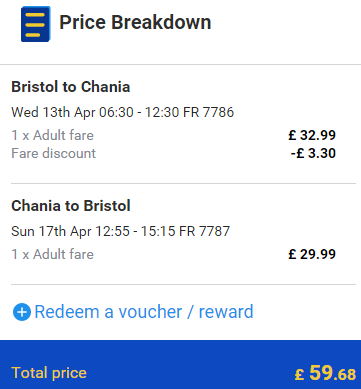Viewport: 361px width, 389px height.
Task: Click outbound flight details Wed 13th Apr
Action: click(123, 112)
